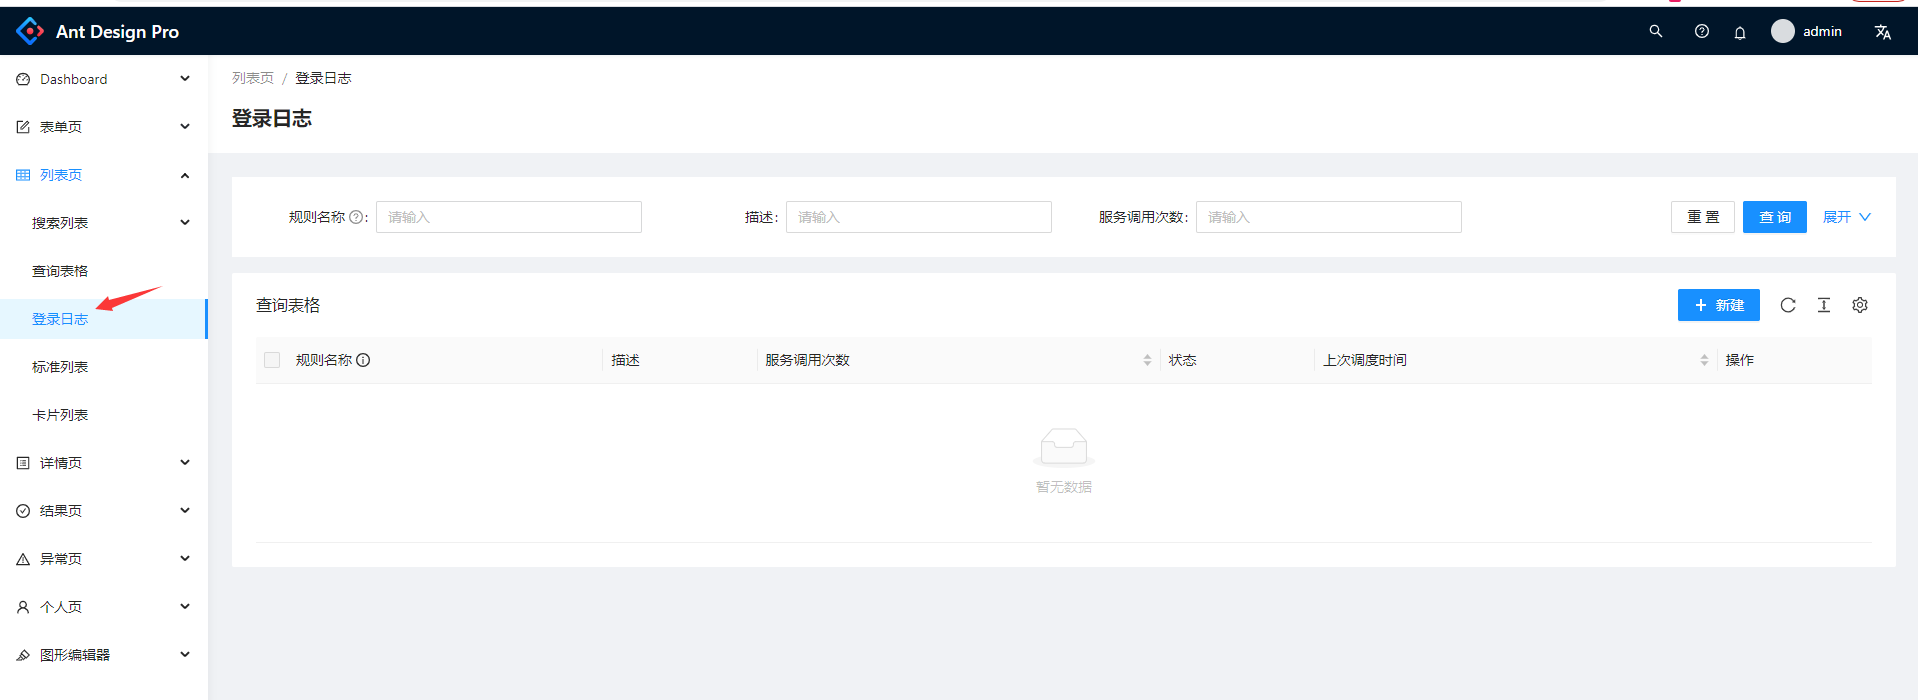Expand the 图形编辑器 menu chevron
Screen dimensions: 1918x700
click(185, 655)
